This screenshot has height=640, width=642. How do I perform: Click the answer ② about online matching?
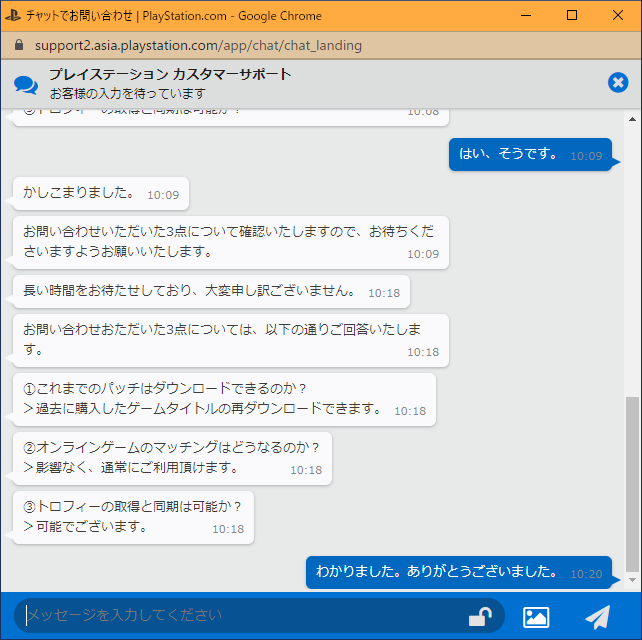(x=172, y=458)
